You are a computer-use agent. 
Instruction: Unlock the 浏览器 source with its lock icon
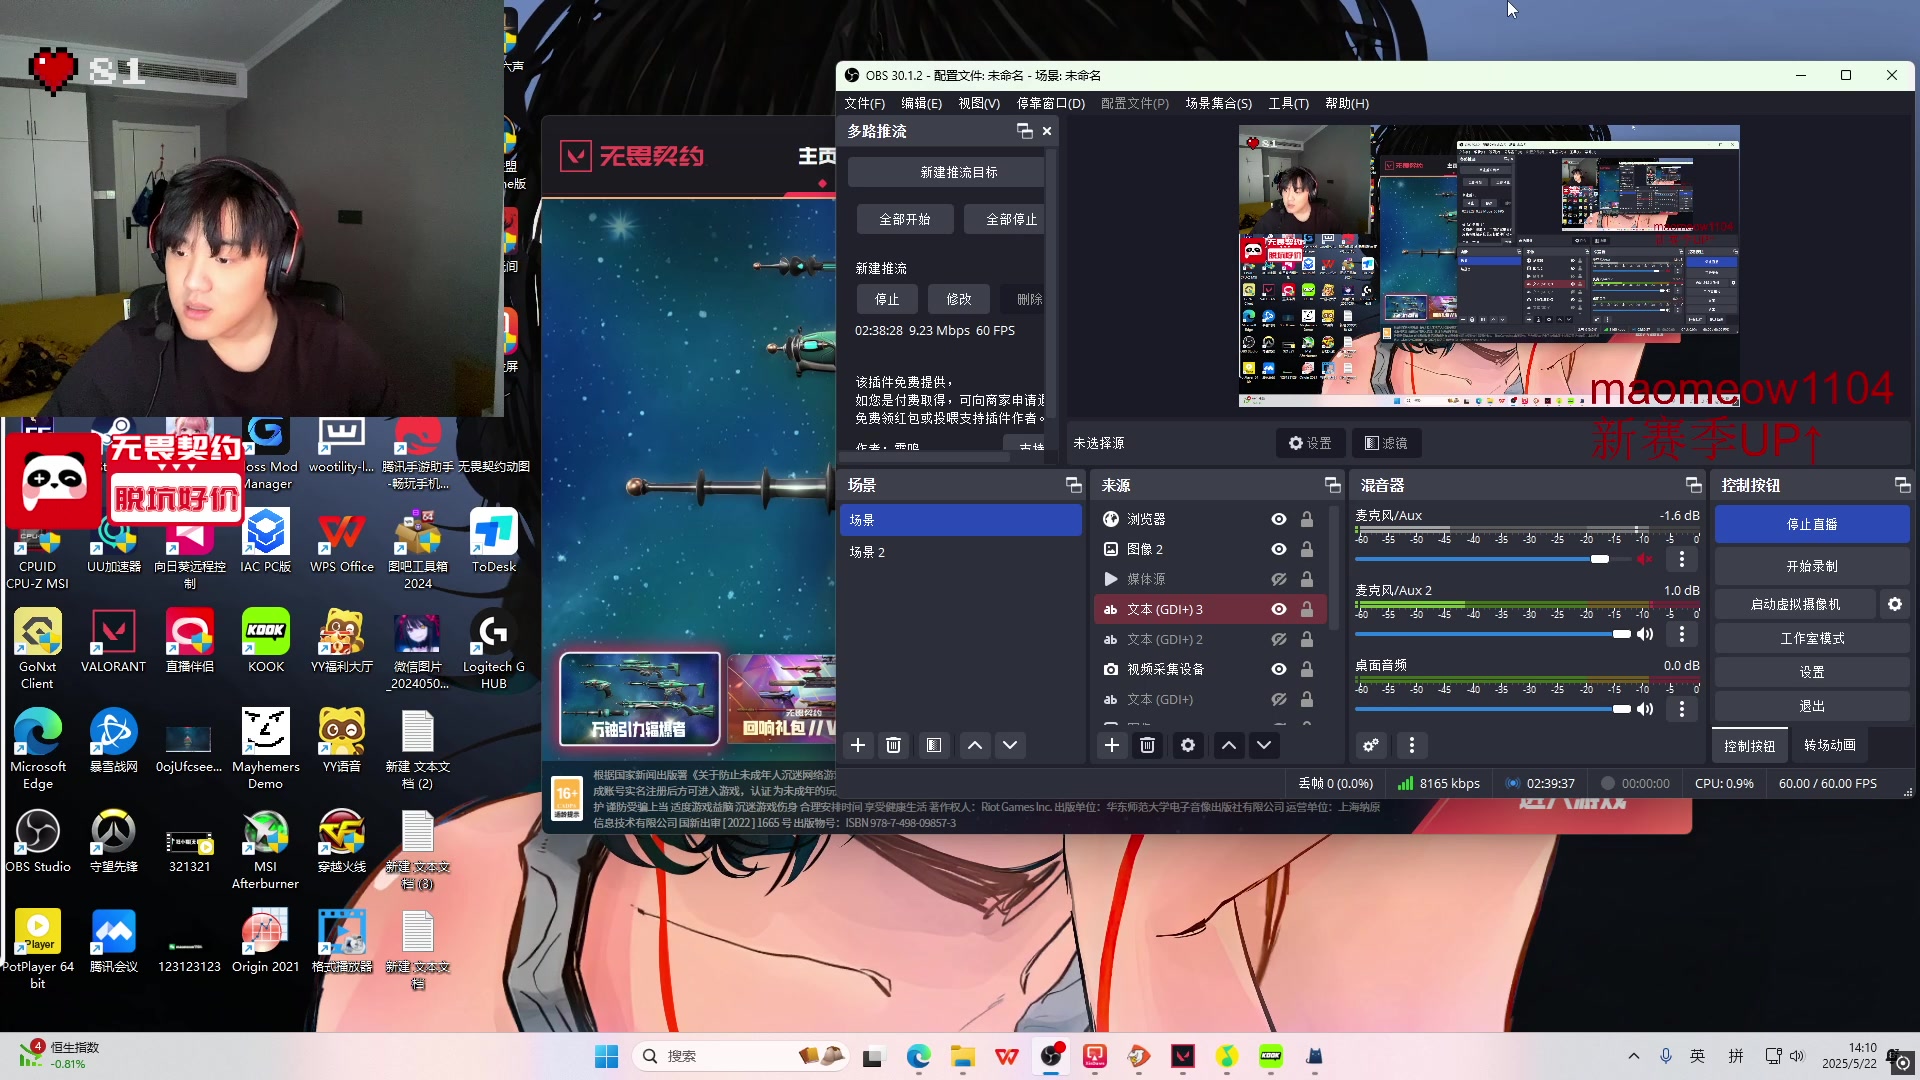pyautogui.click(x=1307, y=519)
